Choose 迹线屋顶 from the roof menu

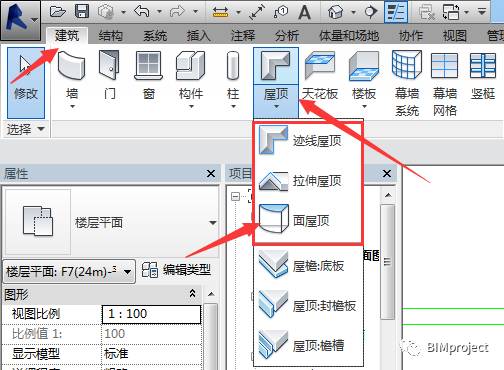pyautogui.click(x=308, y=141)
